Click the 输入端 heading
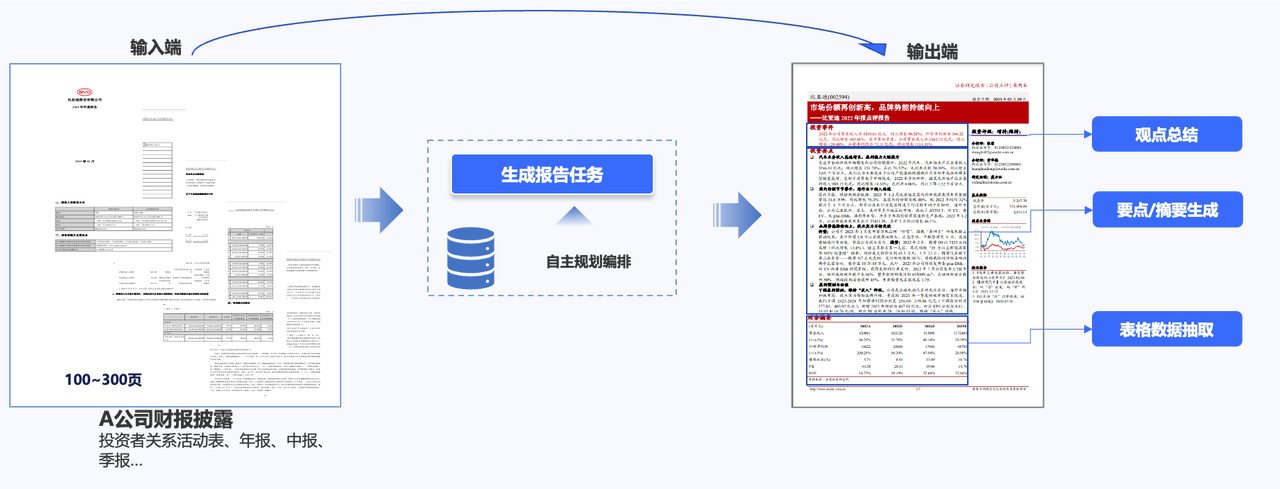1280x489 pixels. click(155, 47)
